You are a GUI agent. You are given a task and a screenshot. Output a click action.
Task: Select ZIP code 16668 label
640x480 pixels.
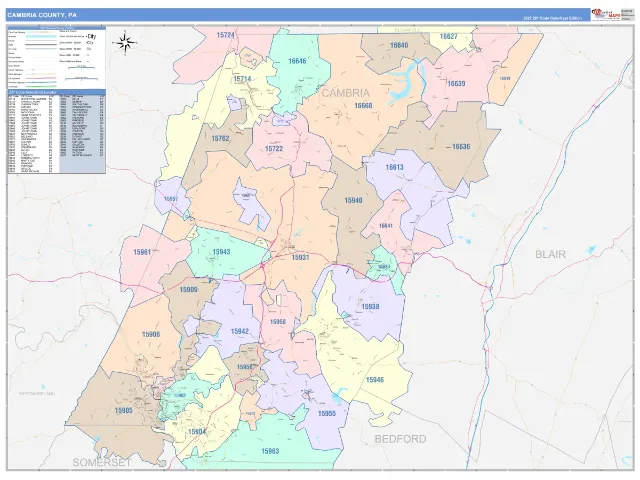point(363,106)
